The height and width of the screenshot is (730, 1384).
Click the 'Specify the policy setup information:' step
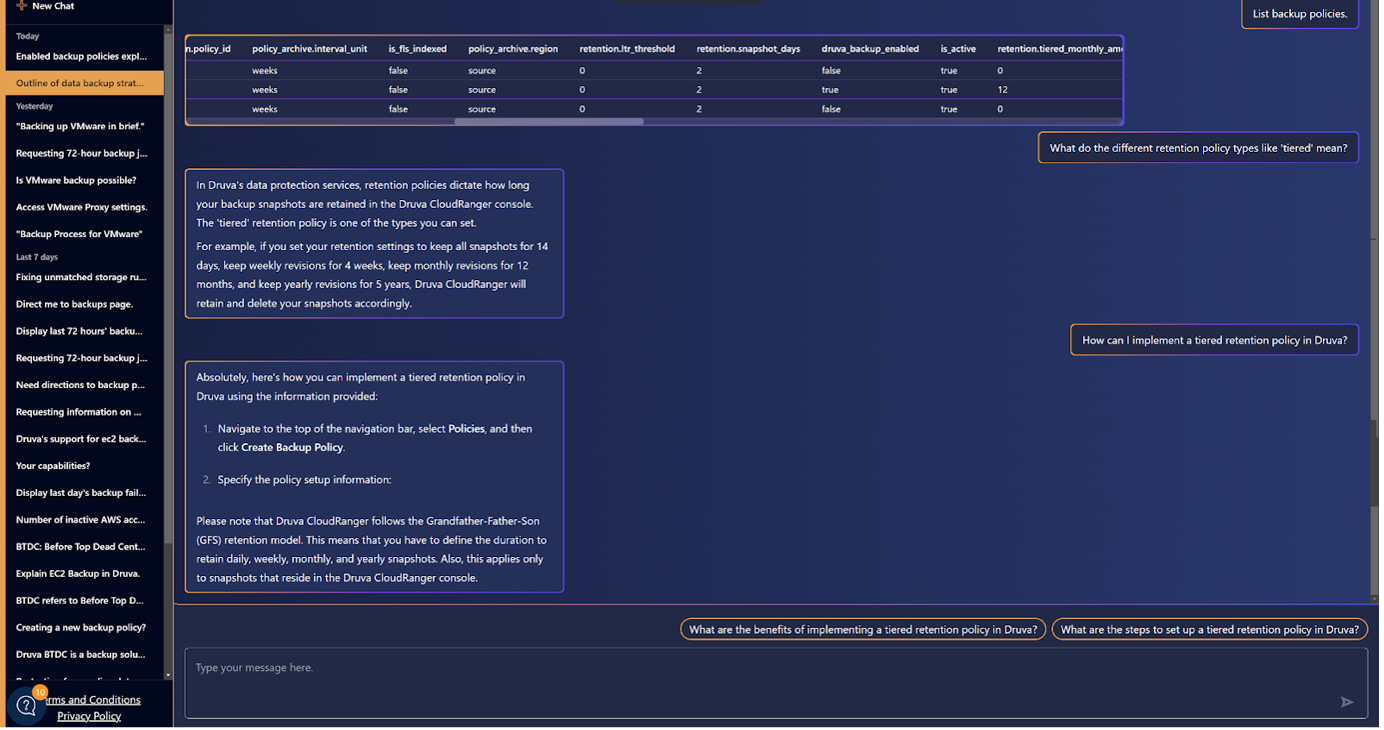pyautogui.click(x=304, y=480)
